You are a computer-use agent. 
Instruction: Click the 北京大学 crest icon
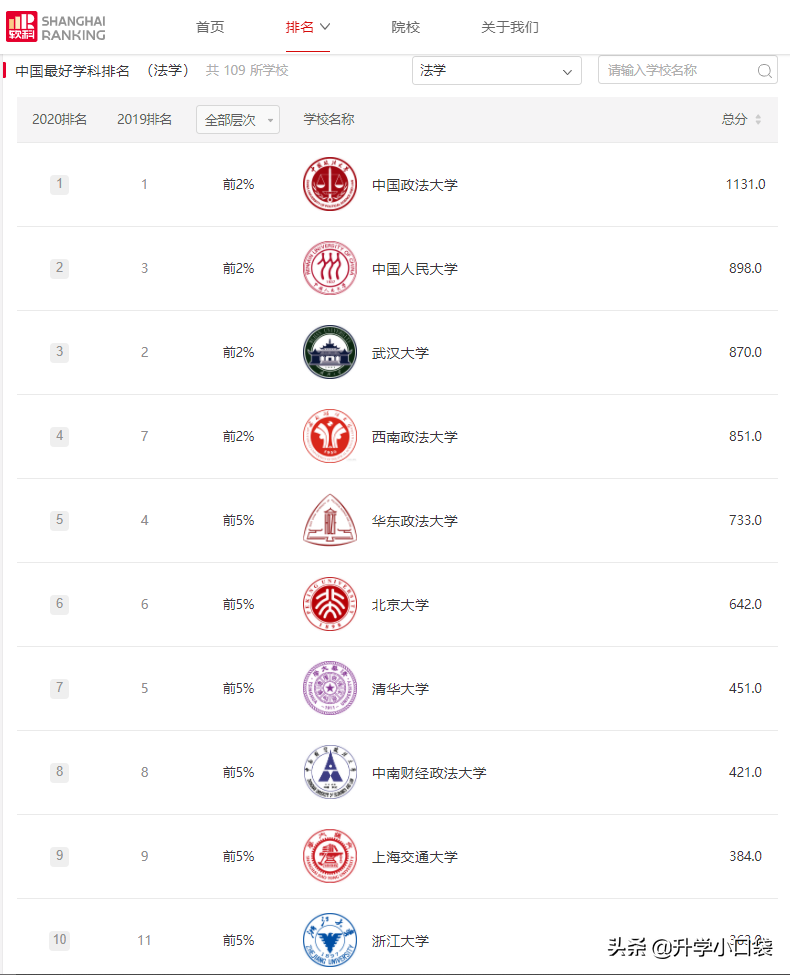(330, 604)
